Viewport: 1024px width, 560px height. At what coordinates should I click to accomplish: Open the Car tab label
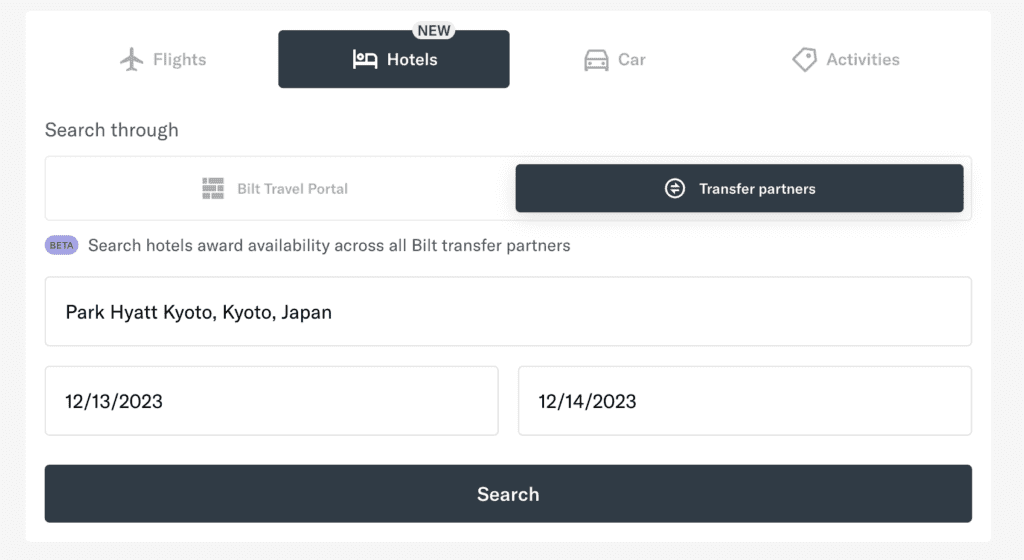coord(632,60)
